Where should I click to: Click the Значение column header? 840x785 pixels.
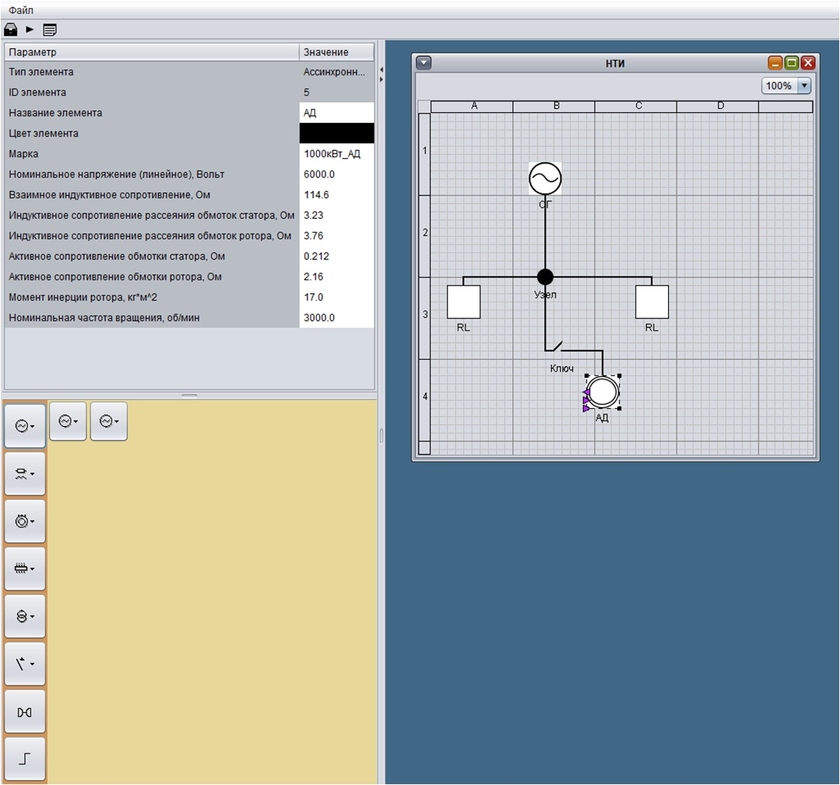[336, 52]
